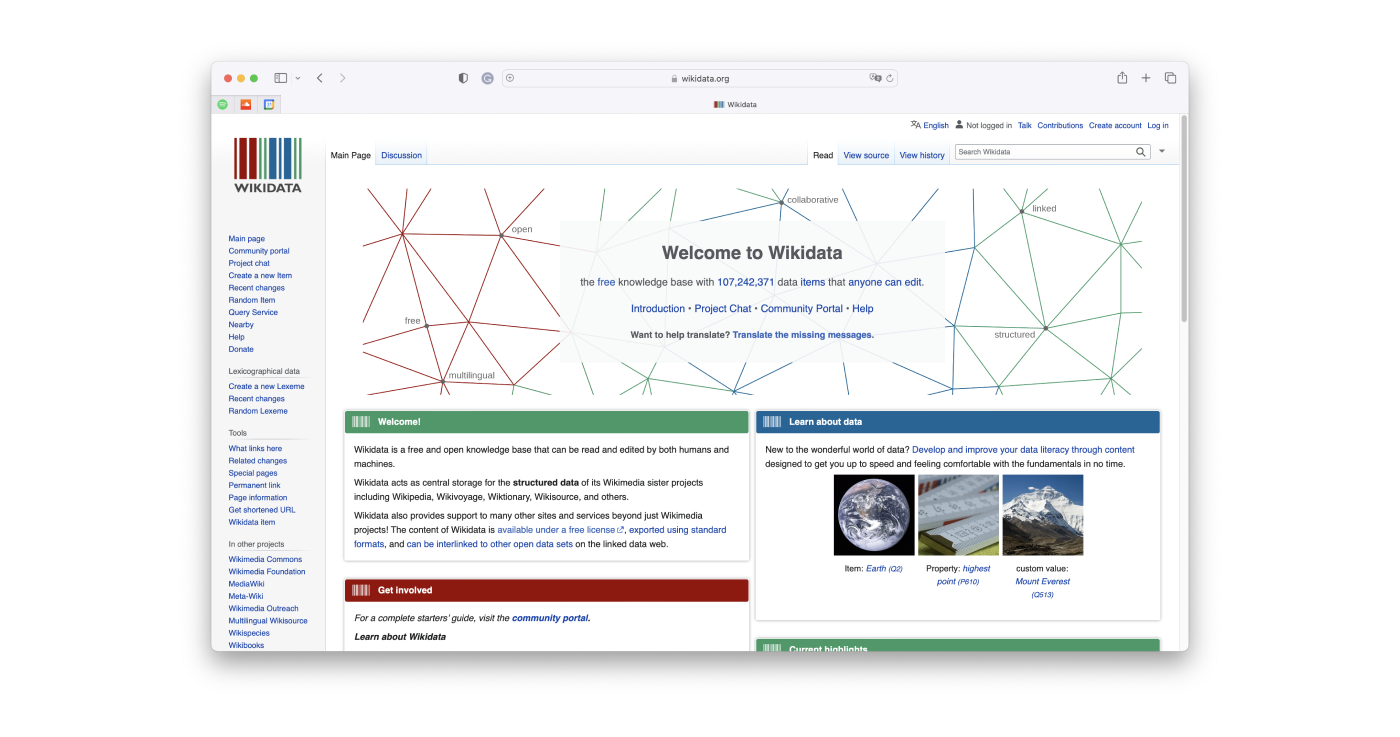Screen dimensions: 1400x737
Task: Click the search magnifier icon
Action: click(1141, 152)
